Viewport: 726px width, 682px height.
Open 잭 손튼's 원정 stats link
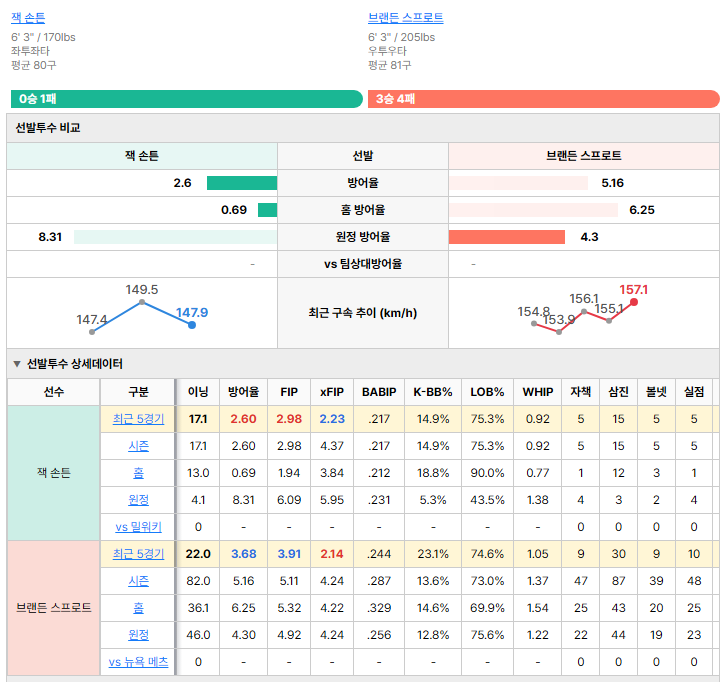coord(138,500)
